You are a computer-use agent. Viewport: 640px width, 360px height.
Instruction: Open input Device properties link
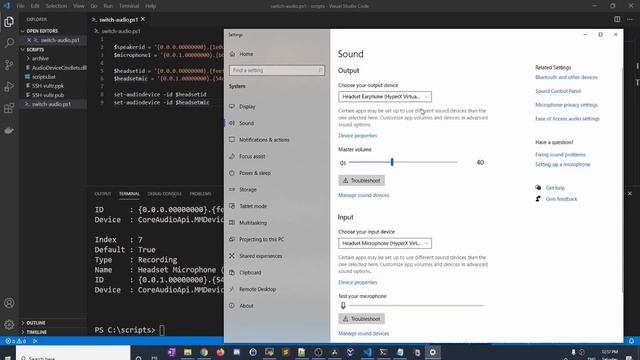pos(358,282)
